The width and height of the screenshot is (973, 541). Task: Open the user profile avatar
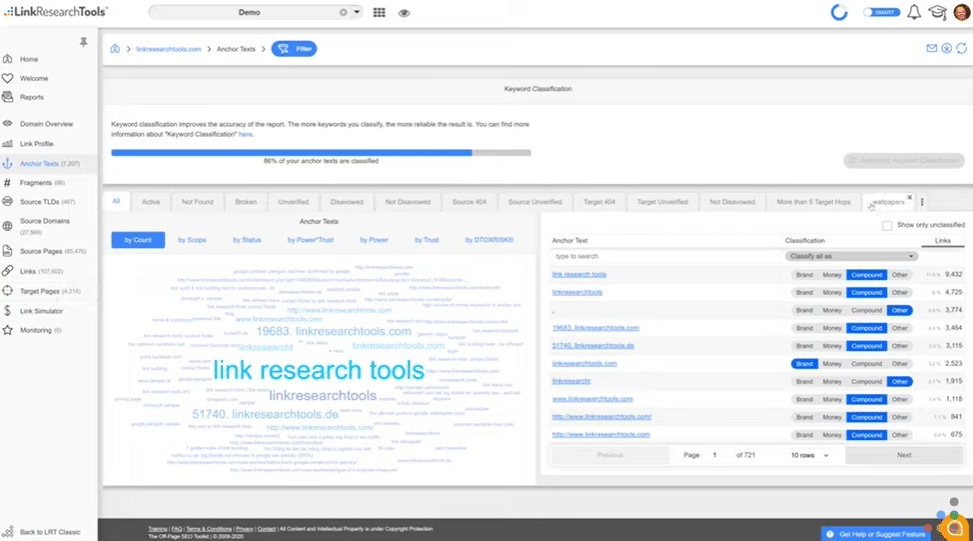[962, 12]
